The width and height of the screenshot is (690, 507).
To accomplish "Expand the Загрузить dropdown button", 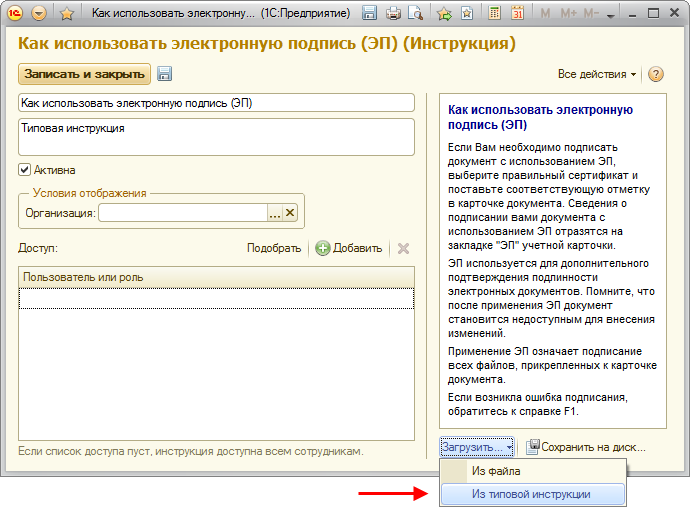I will click(478, 447).
